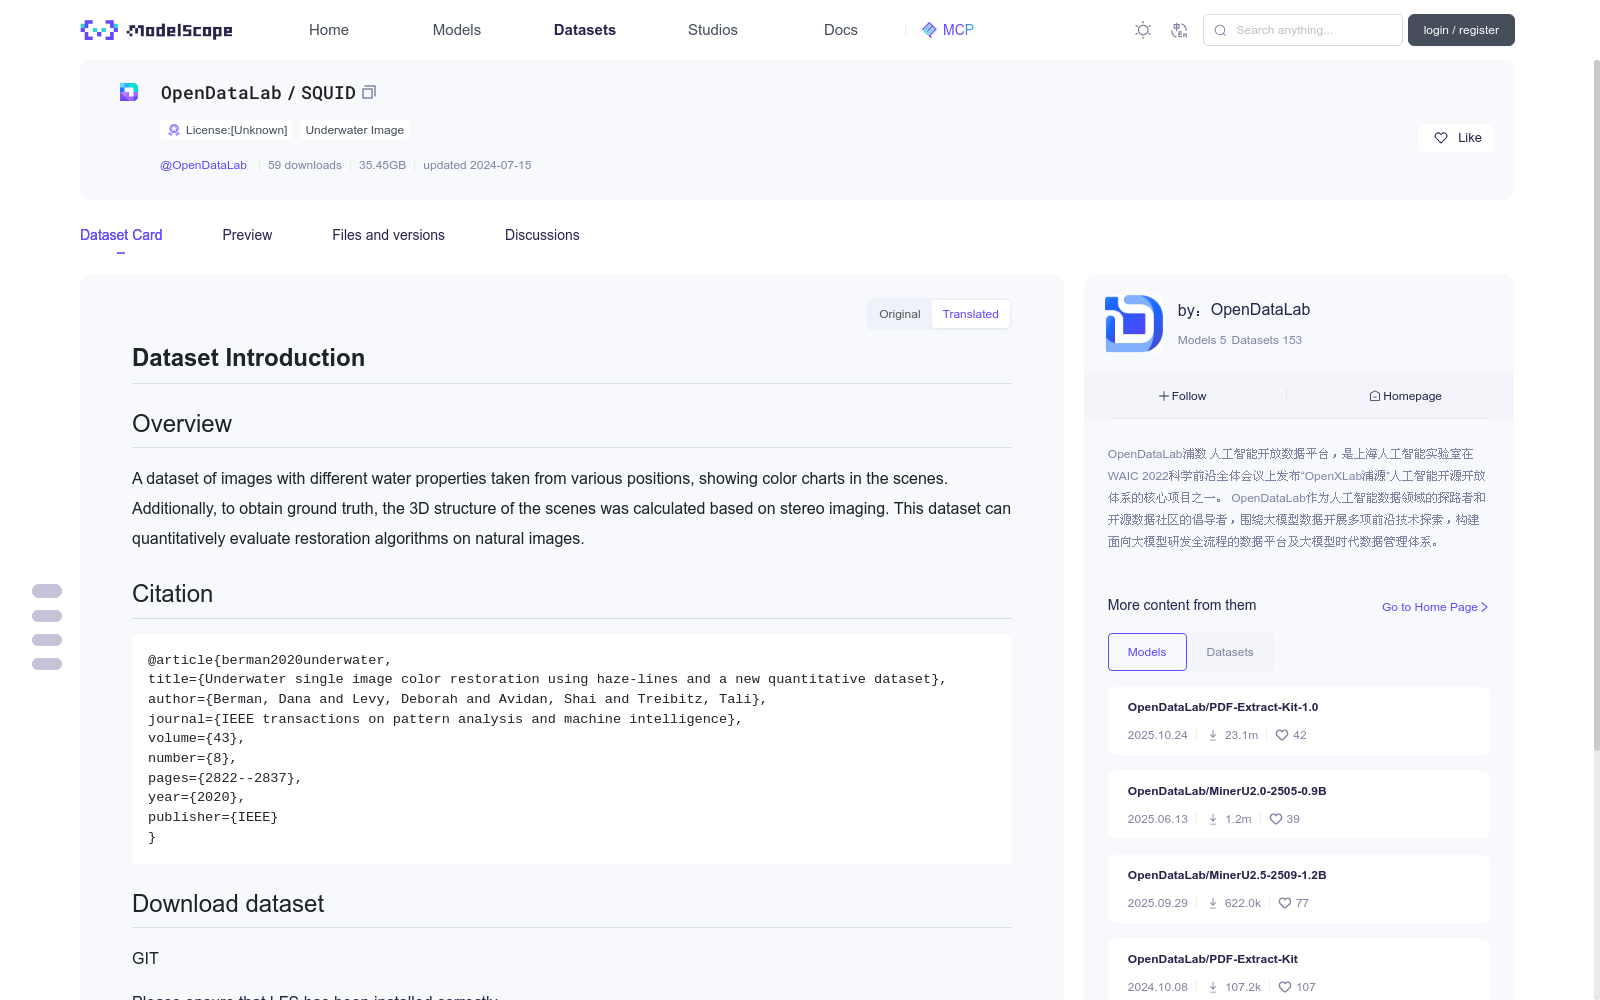Open the large OpenDataLab profile logo

pos(1134,323)
